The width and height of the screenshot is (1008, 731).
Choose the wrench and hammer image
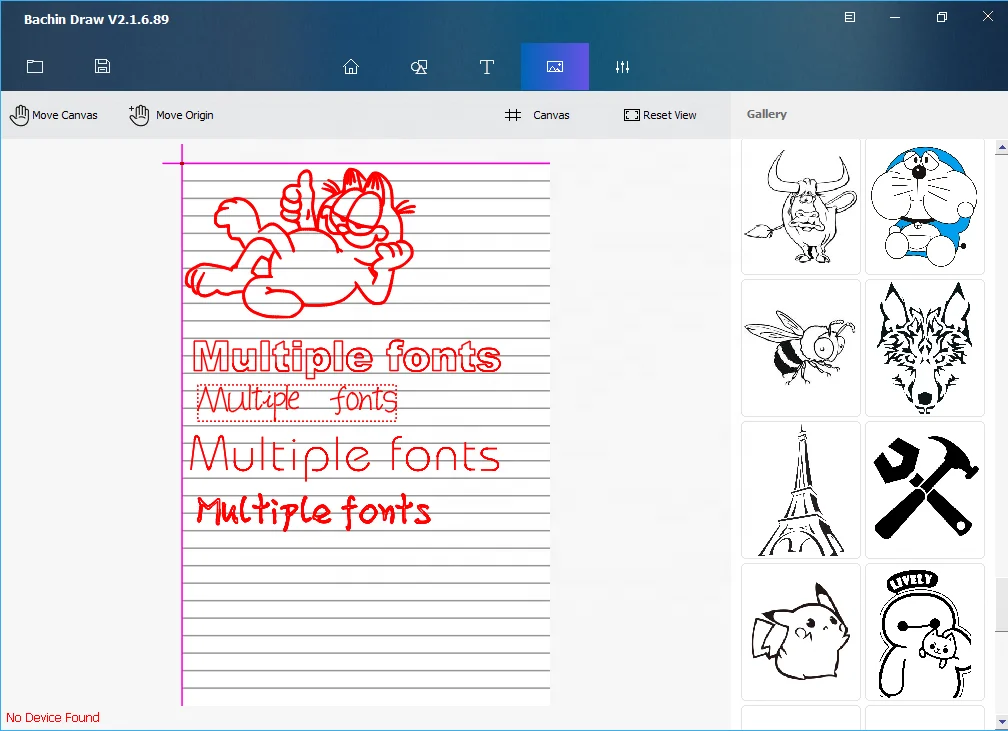coord(924,489)
